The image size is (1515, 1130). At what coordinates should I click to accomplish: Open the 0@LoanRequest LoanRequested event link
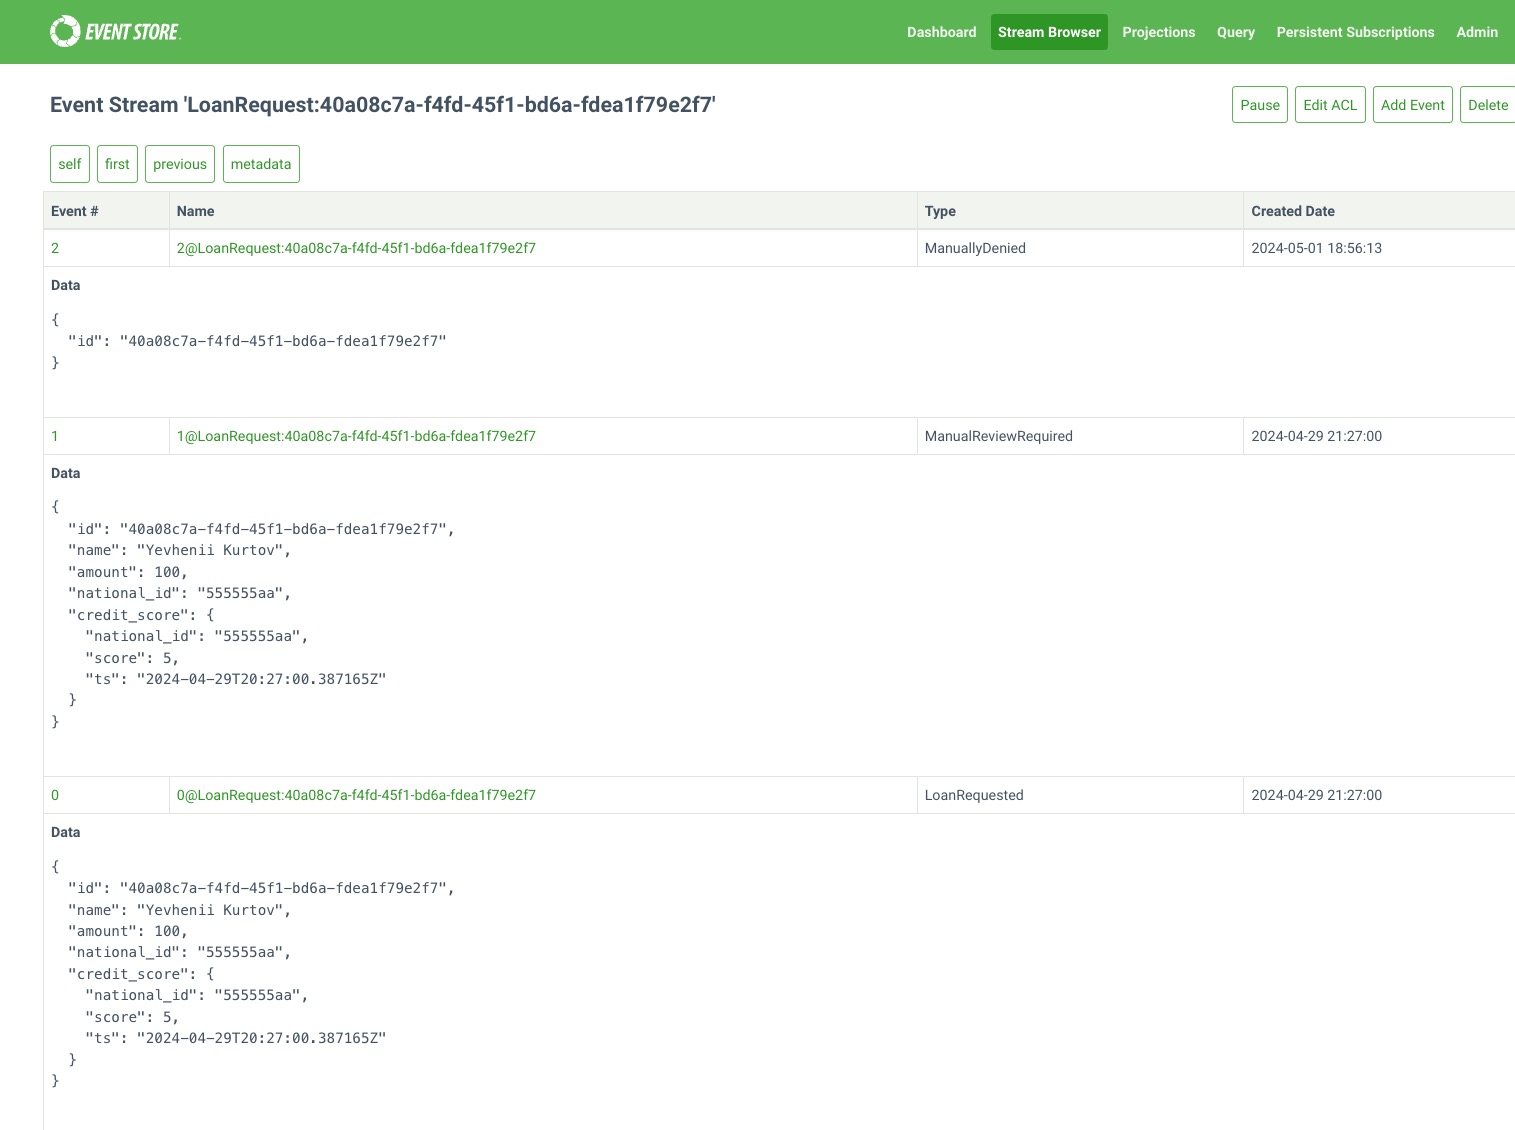[356, 795]
